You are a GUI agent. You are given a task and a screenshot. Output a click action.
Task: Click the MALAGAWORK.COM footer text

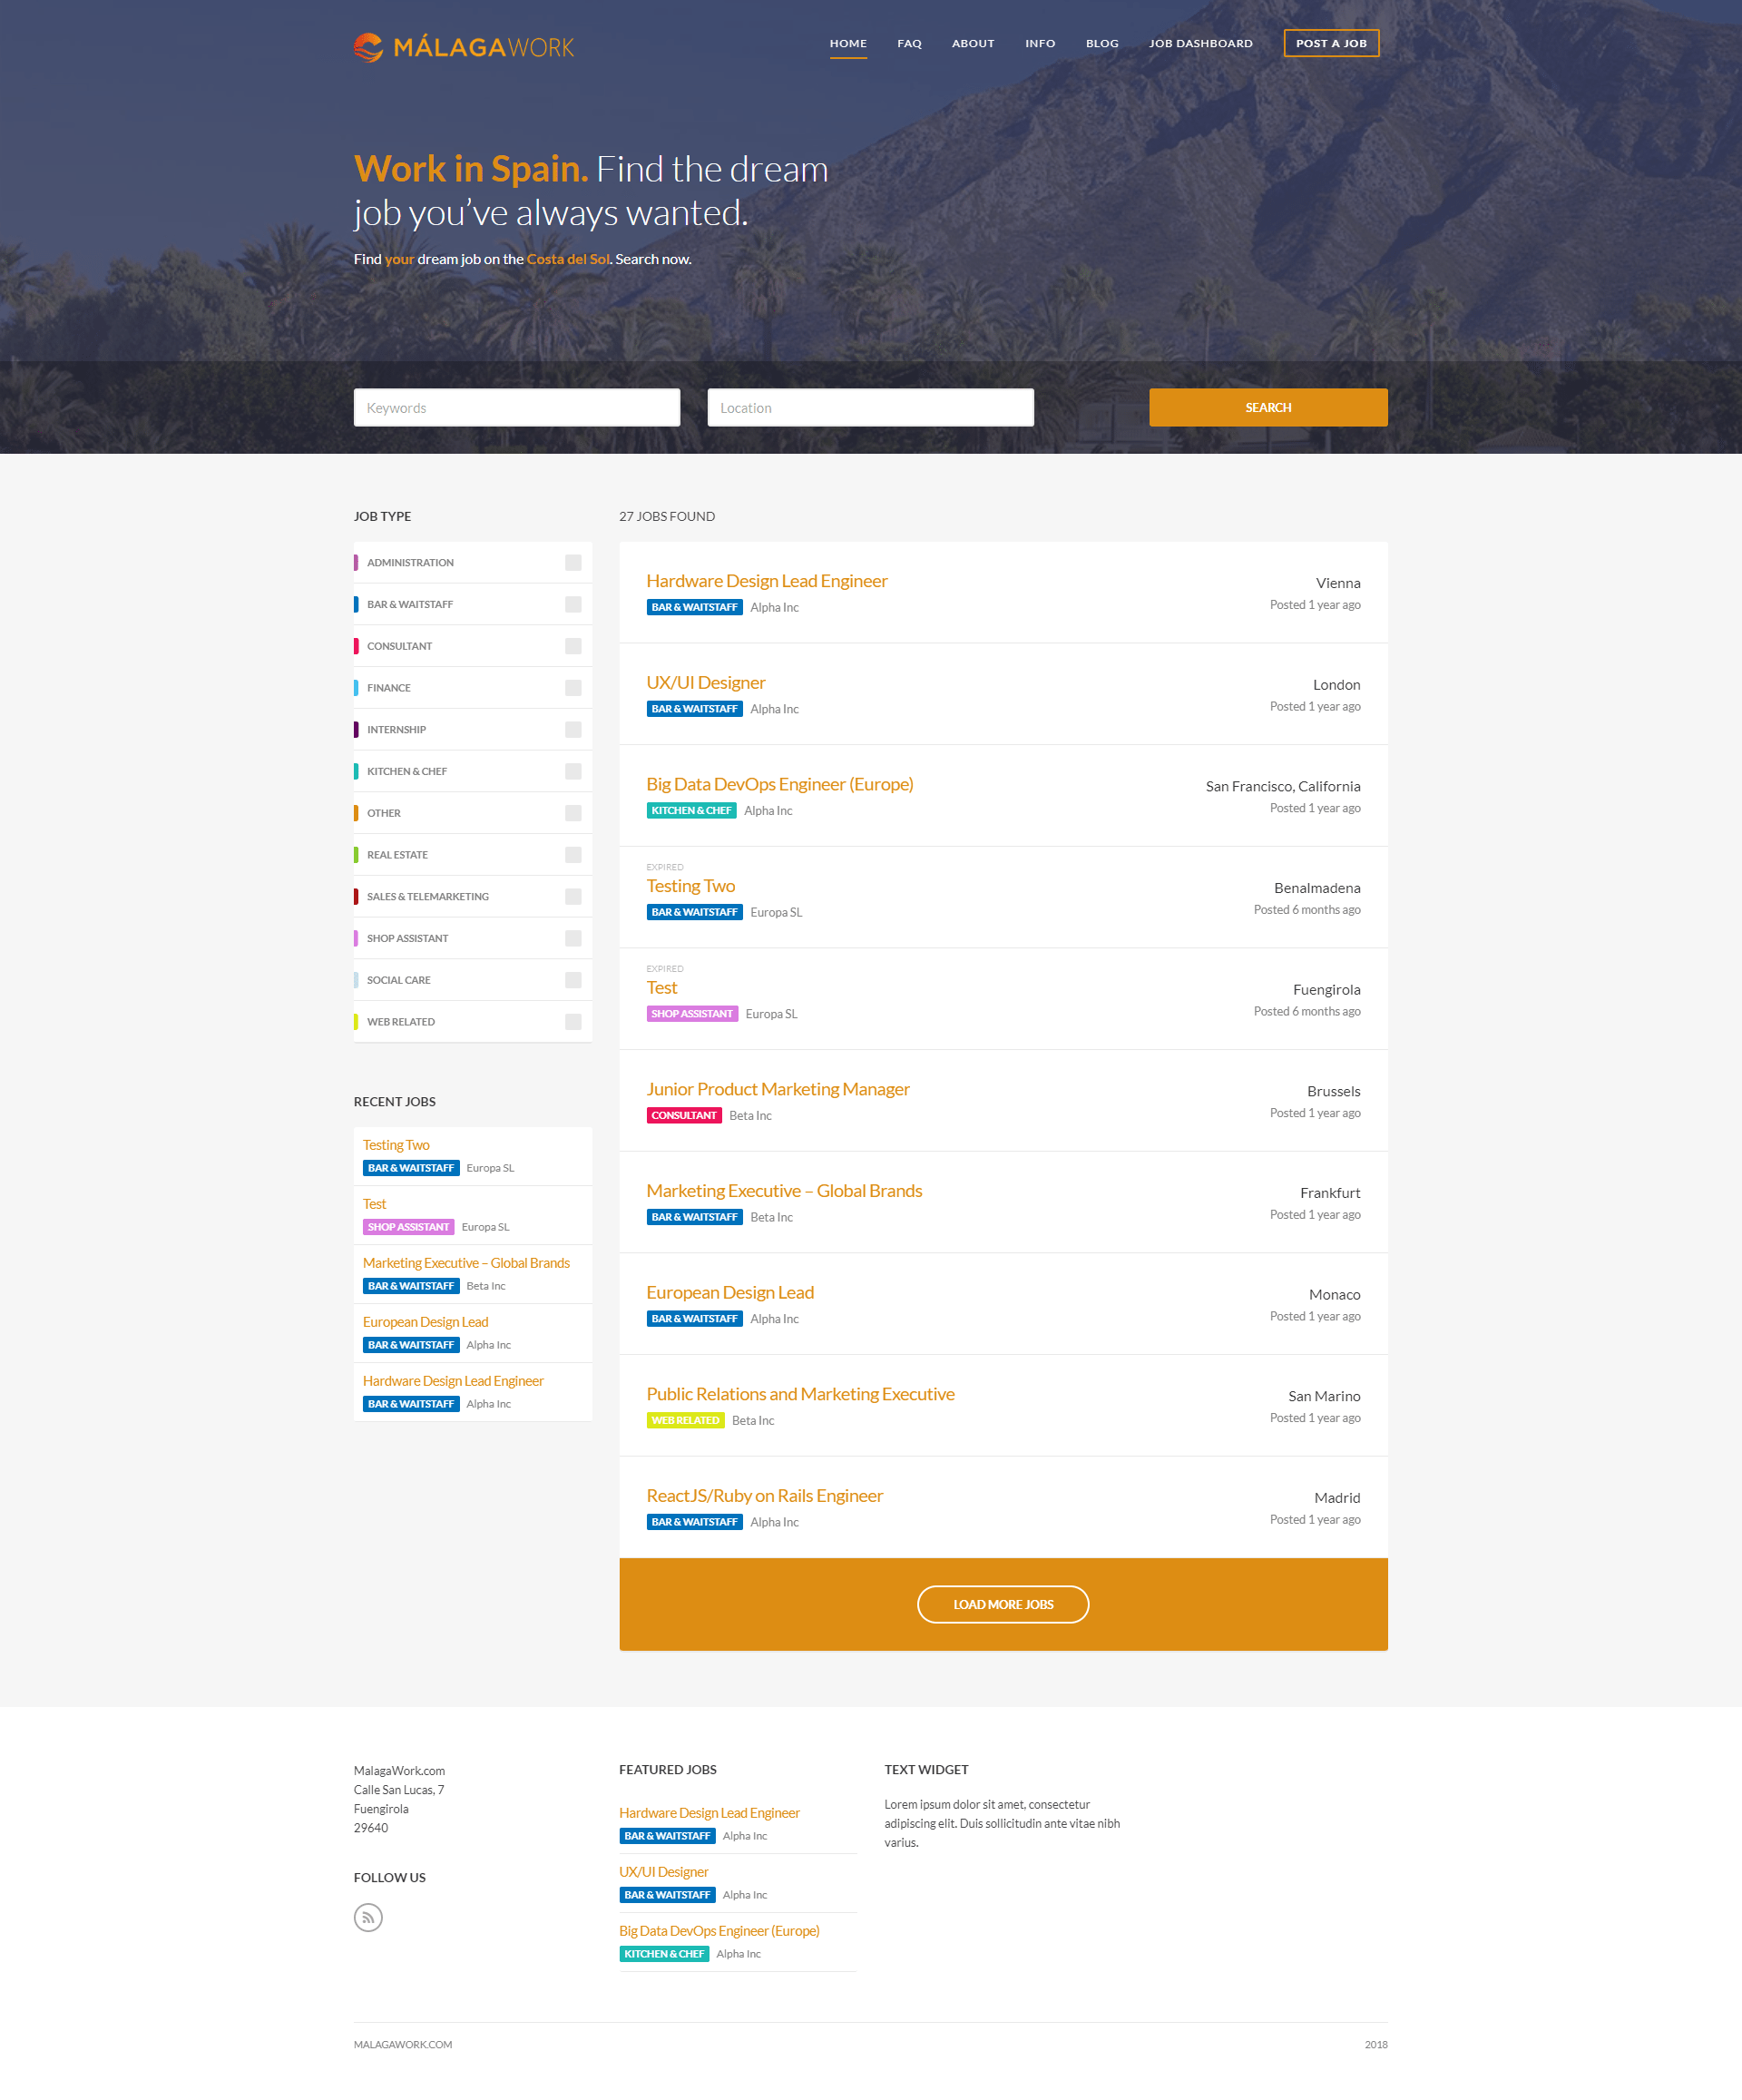point(403,2045)
